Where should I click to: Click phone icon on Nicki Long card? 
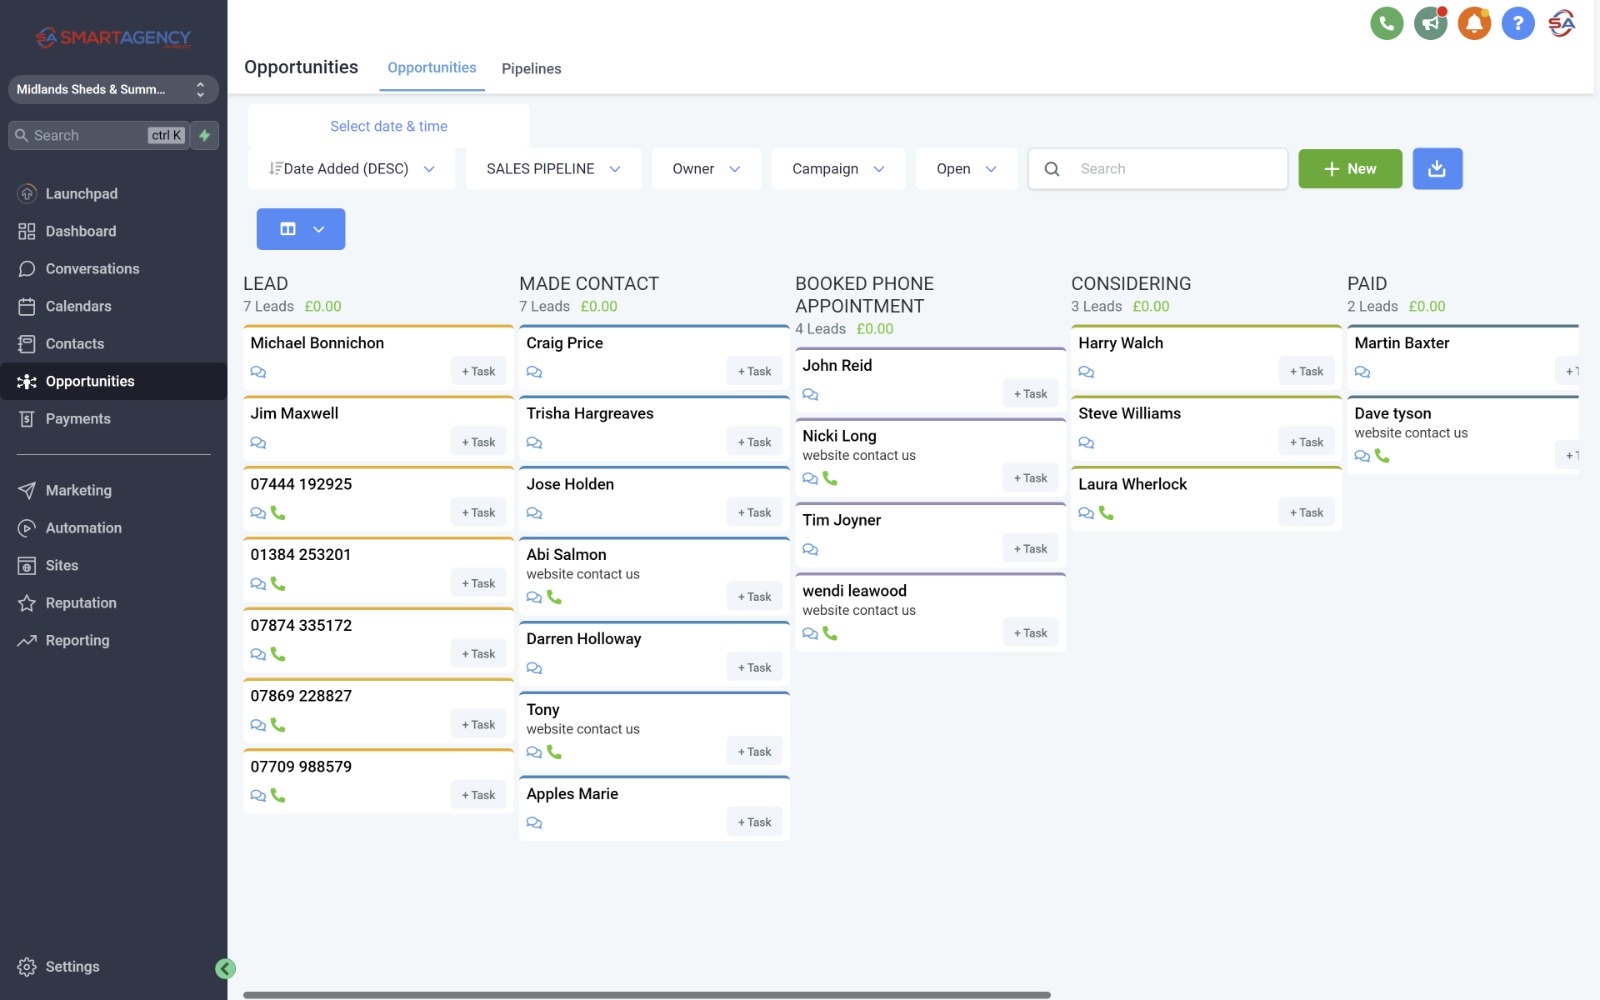tap(830, 478)
